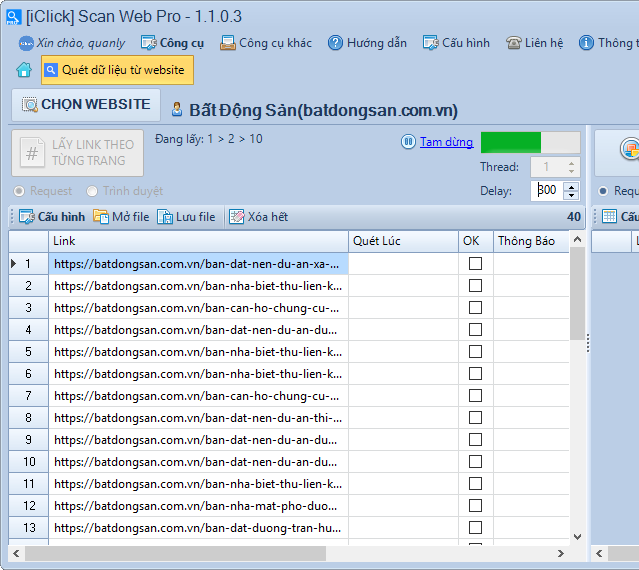Click the Thông tin info menu

tap(607, 43)
